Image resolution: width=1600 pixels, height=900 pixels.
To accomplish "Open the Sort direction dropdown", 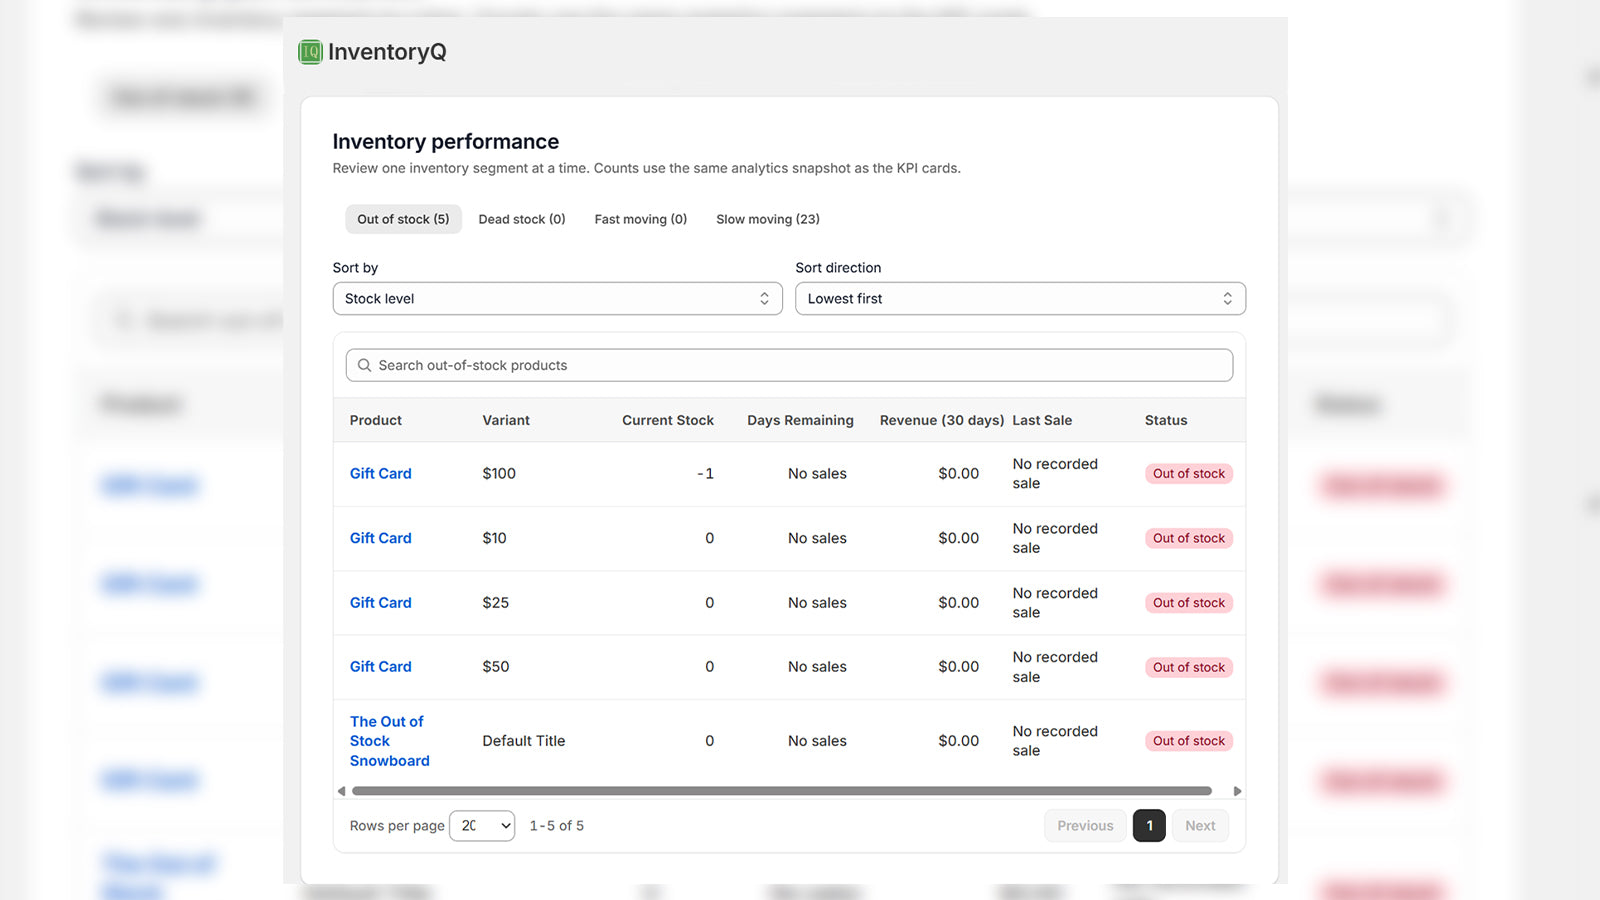I will click(x=1020, y=298).
